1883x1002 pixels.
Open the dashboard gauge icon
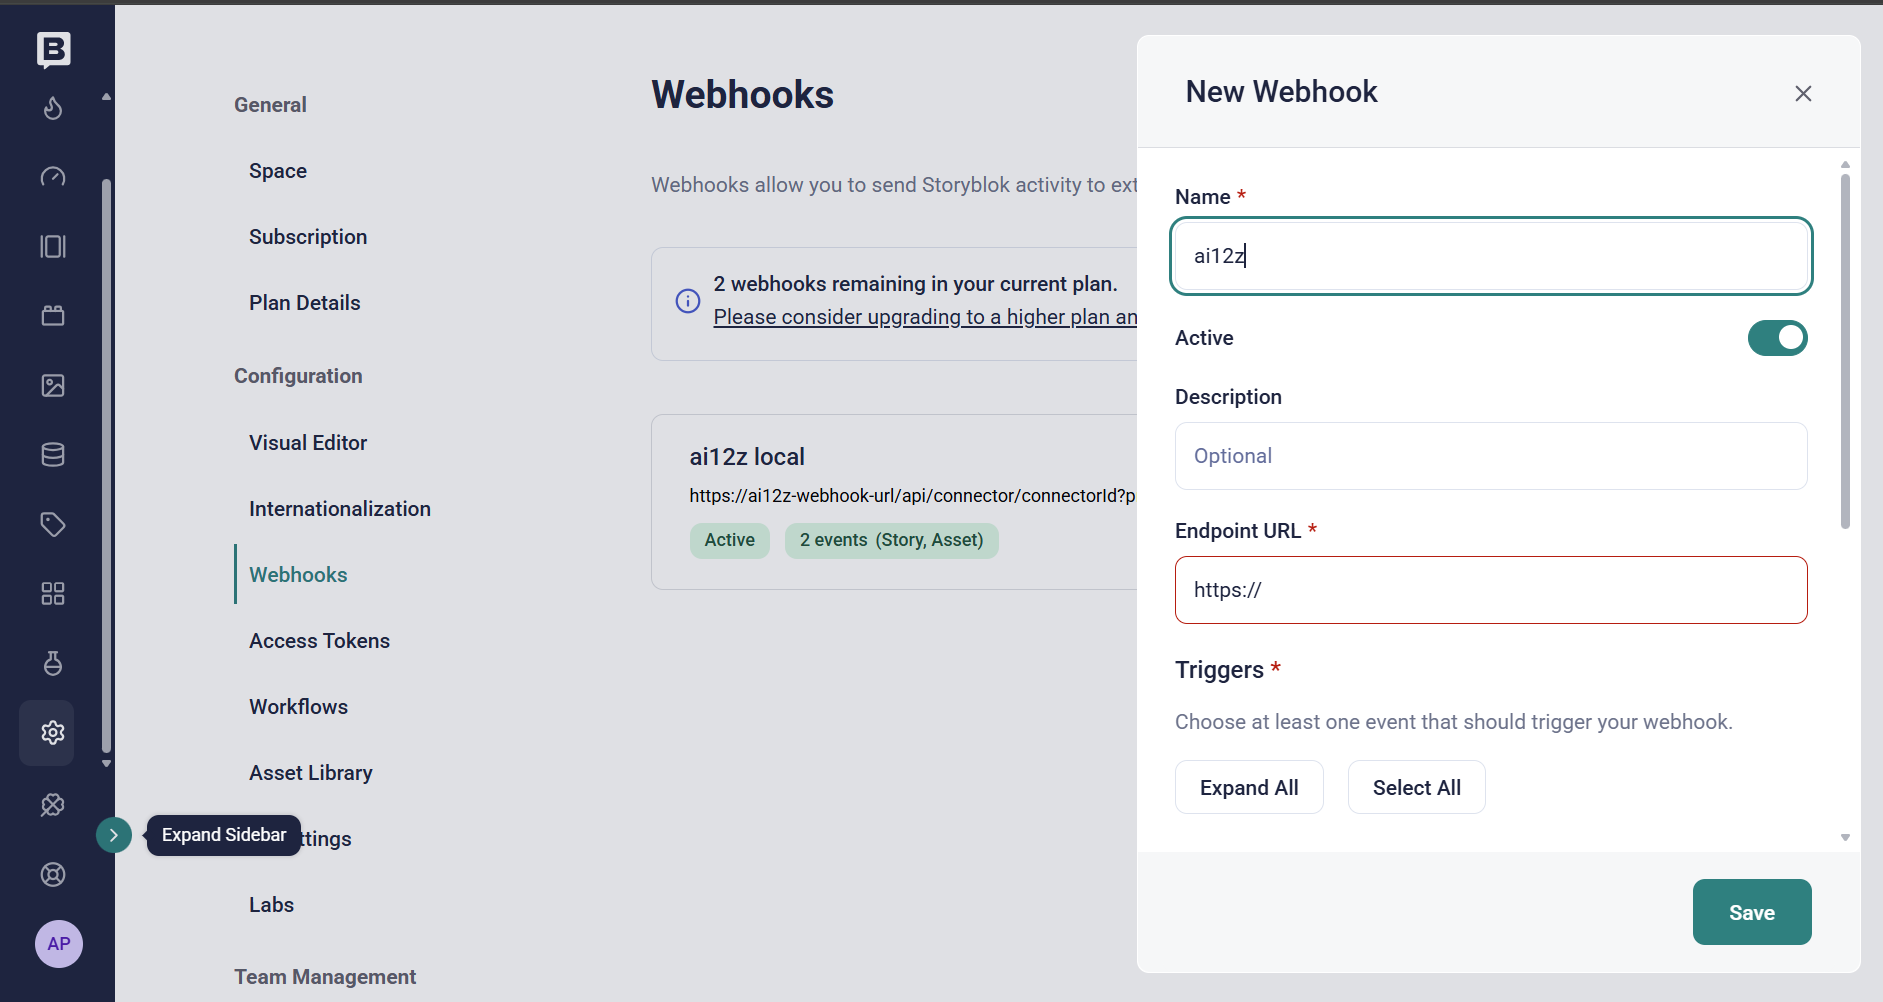pos(53,177)
